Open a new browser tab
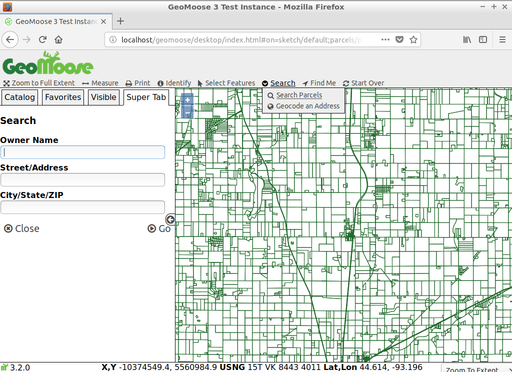Image resolution: width=512 pixels, height=372 pixels. pyautogui.click(x=121, y=21)
